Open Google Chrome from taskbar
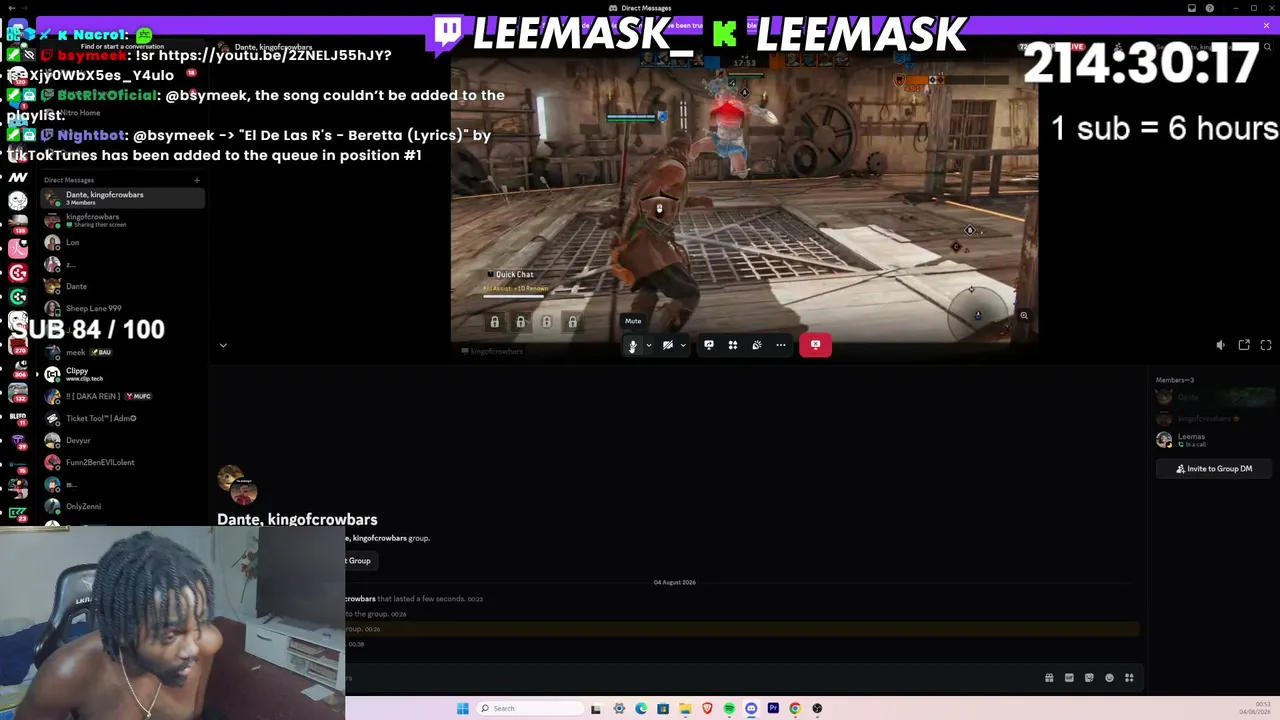The image size is (1280, 720). 795,709
